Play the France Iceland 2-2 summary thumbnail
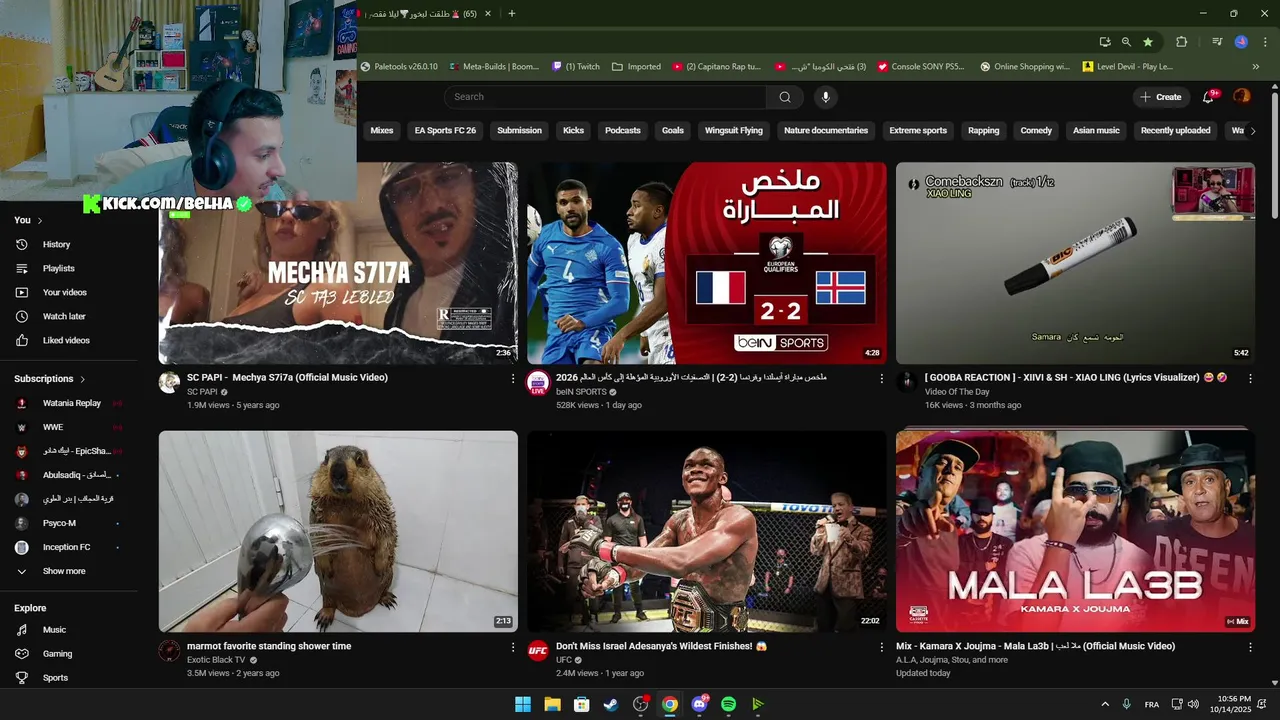This screenshot has width=1280, height=720. [707, 263]
